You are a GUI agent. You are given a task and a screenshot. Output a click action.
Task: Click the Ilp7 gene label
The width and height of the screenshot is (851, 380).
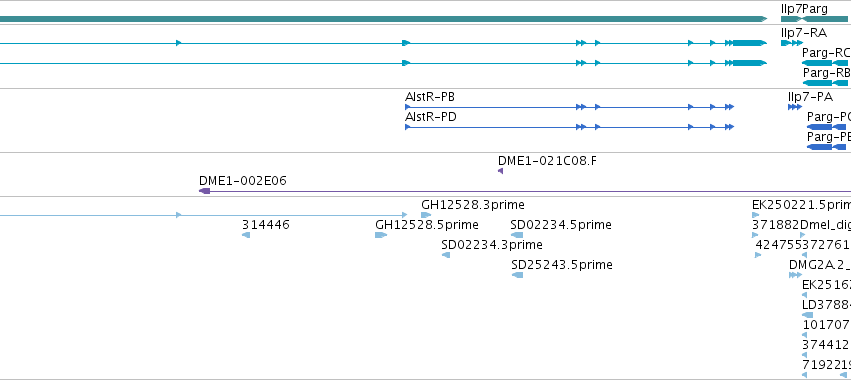(790, 9)
